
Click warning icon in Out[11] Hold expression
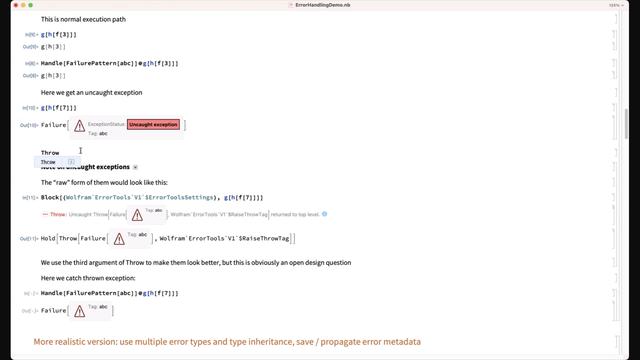point(119,239)
